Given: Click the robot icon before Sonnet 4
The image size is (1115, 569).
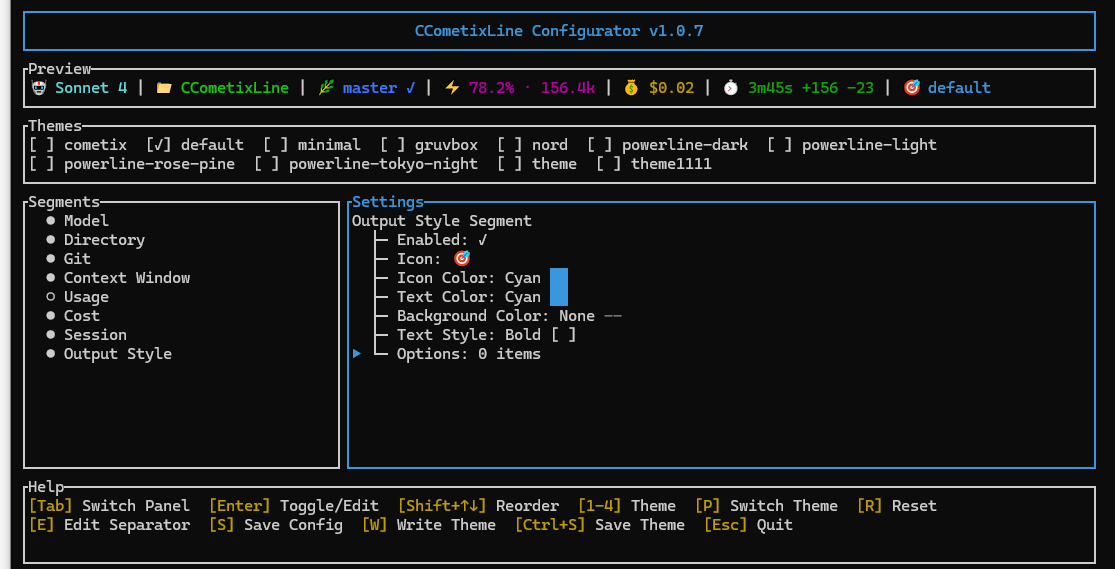Looking at the screenshot, I should [39, 88].
